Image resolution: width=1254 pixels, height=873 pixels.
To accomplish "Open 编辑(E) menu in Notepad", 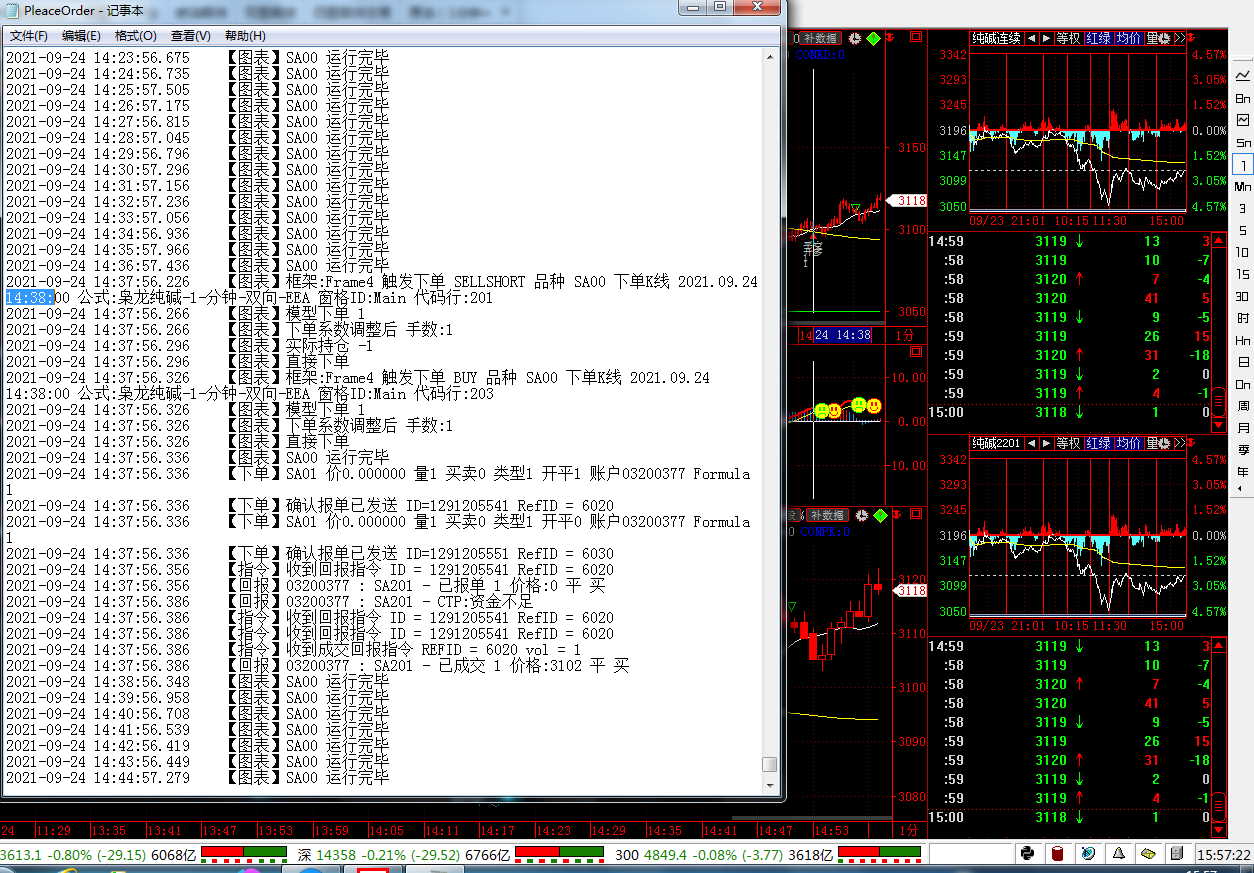I will (x=81, y=36).
